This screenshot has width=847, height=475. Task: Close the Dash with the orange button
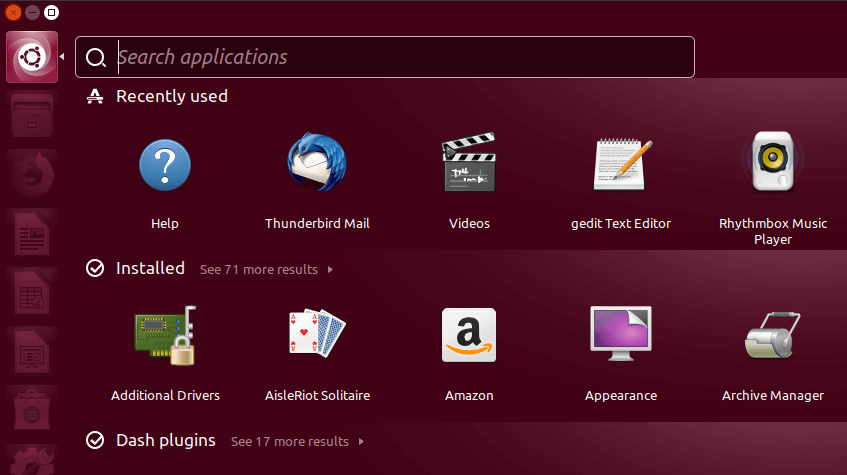[x=13, y=12]
